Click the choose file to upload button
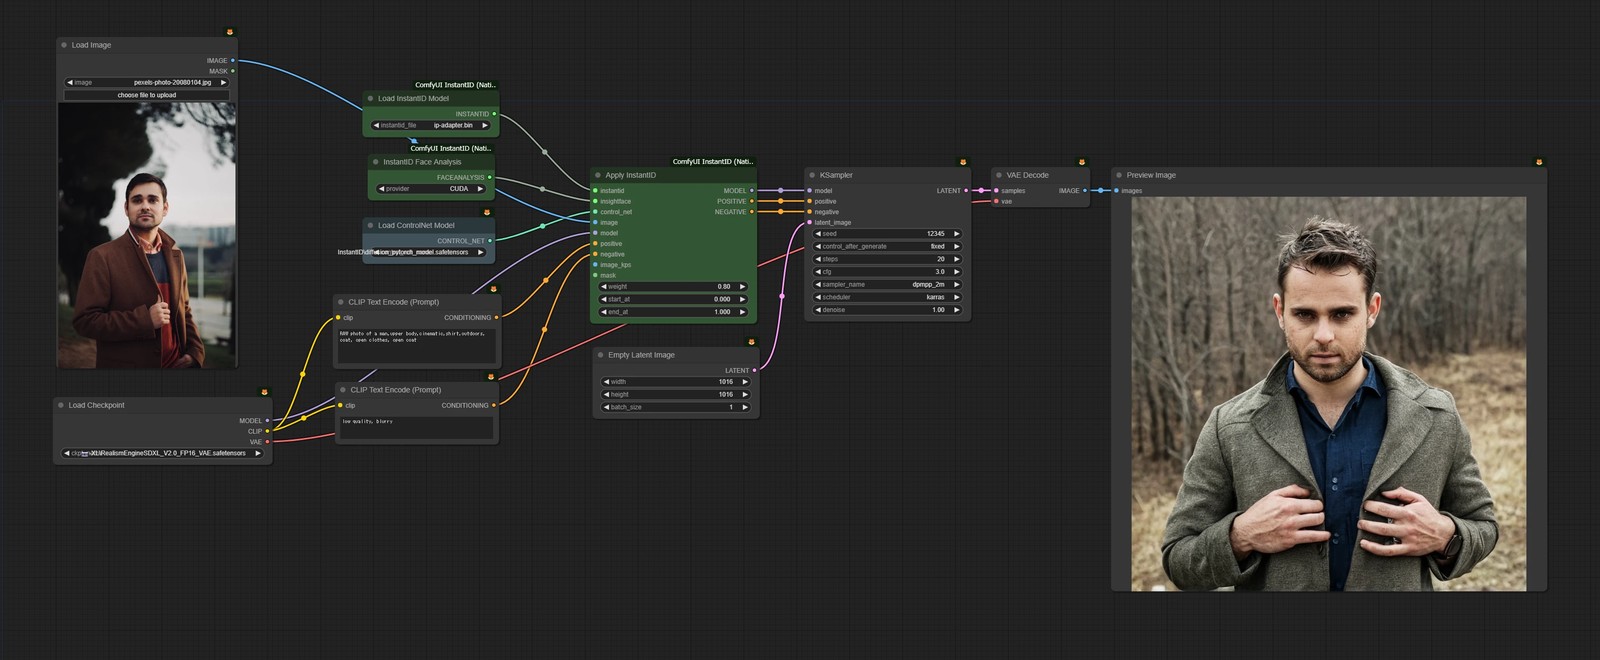 [x=147, y=95]
